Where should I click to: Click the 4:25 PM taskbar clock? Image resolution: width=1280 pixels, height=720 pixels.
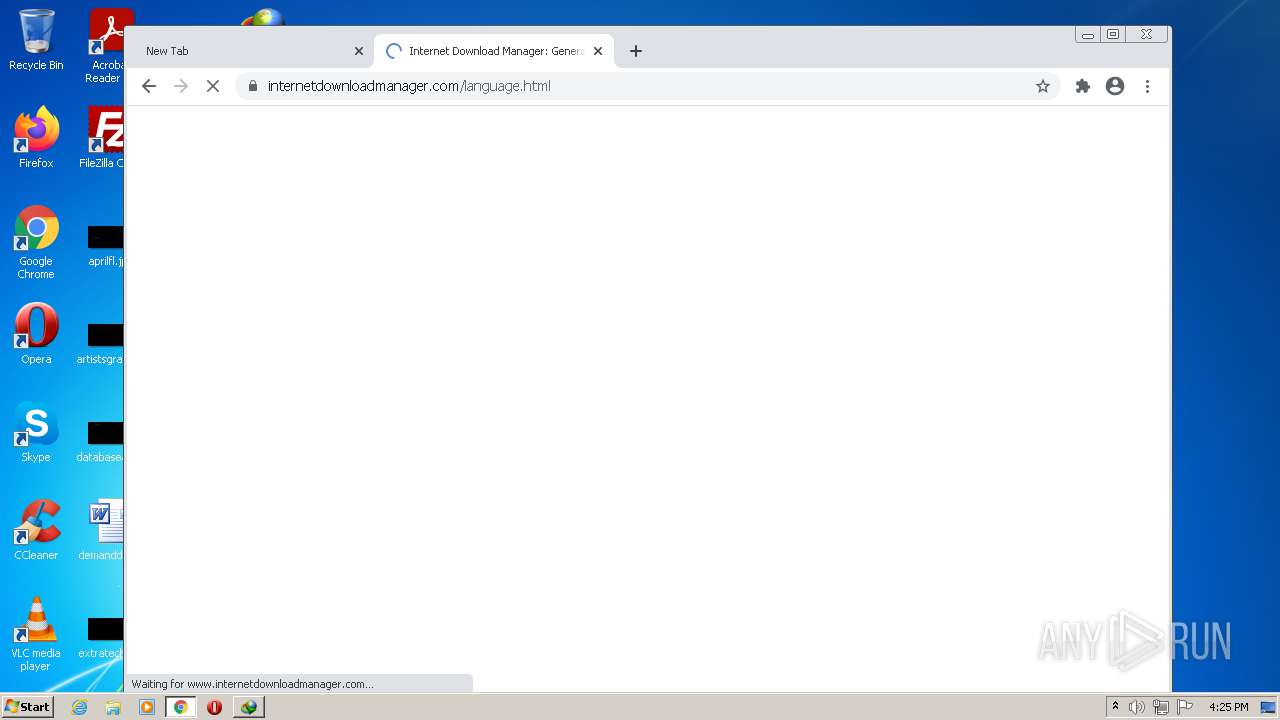1228,707
